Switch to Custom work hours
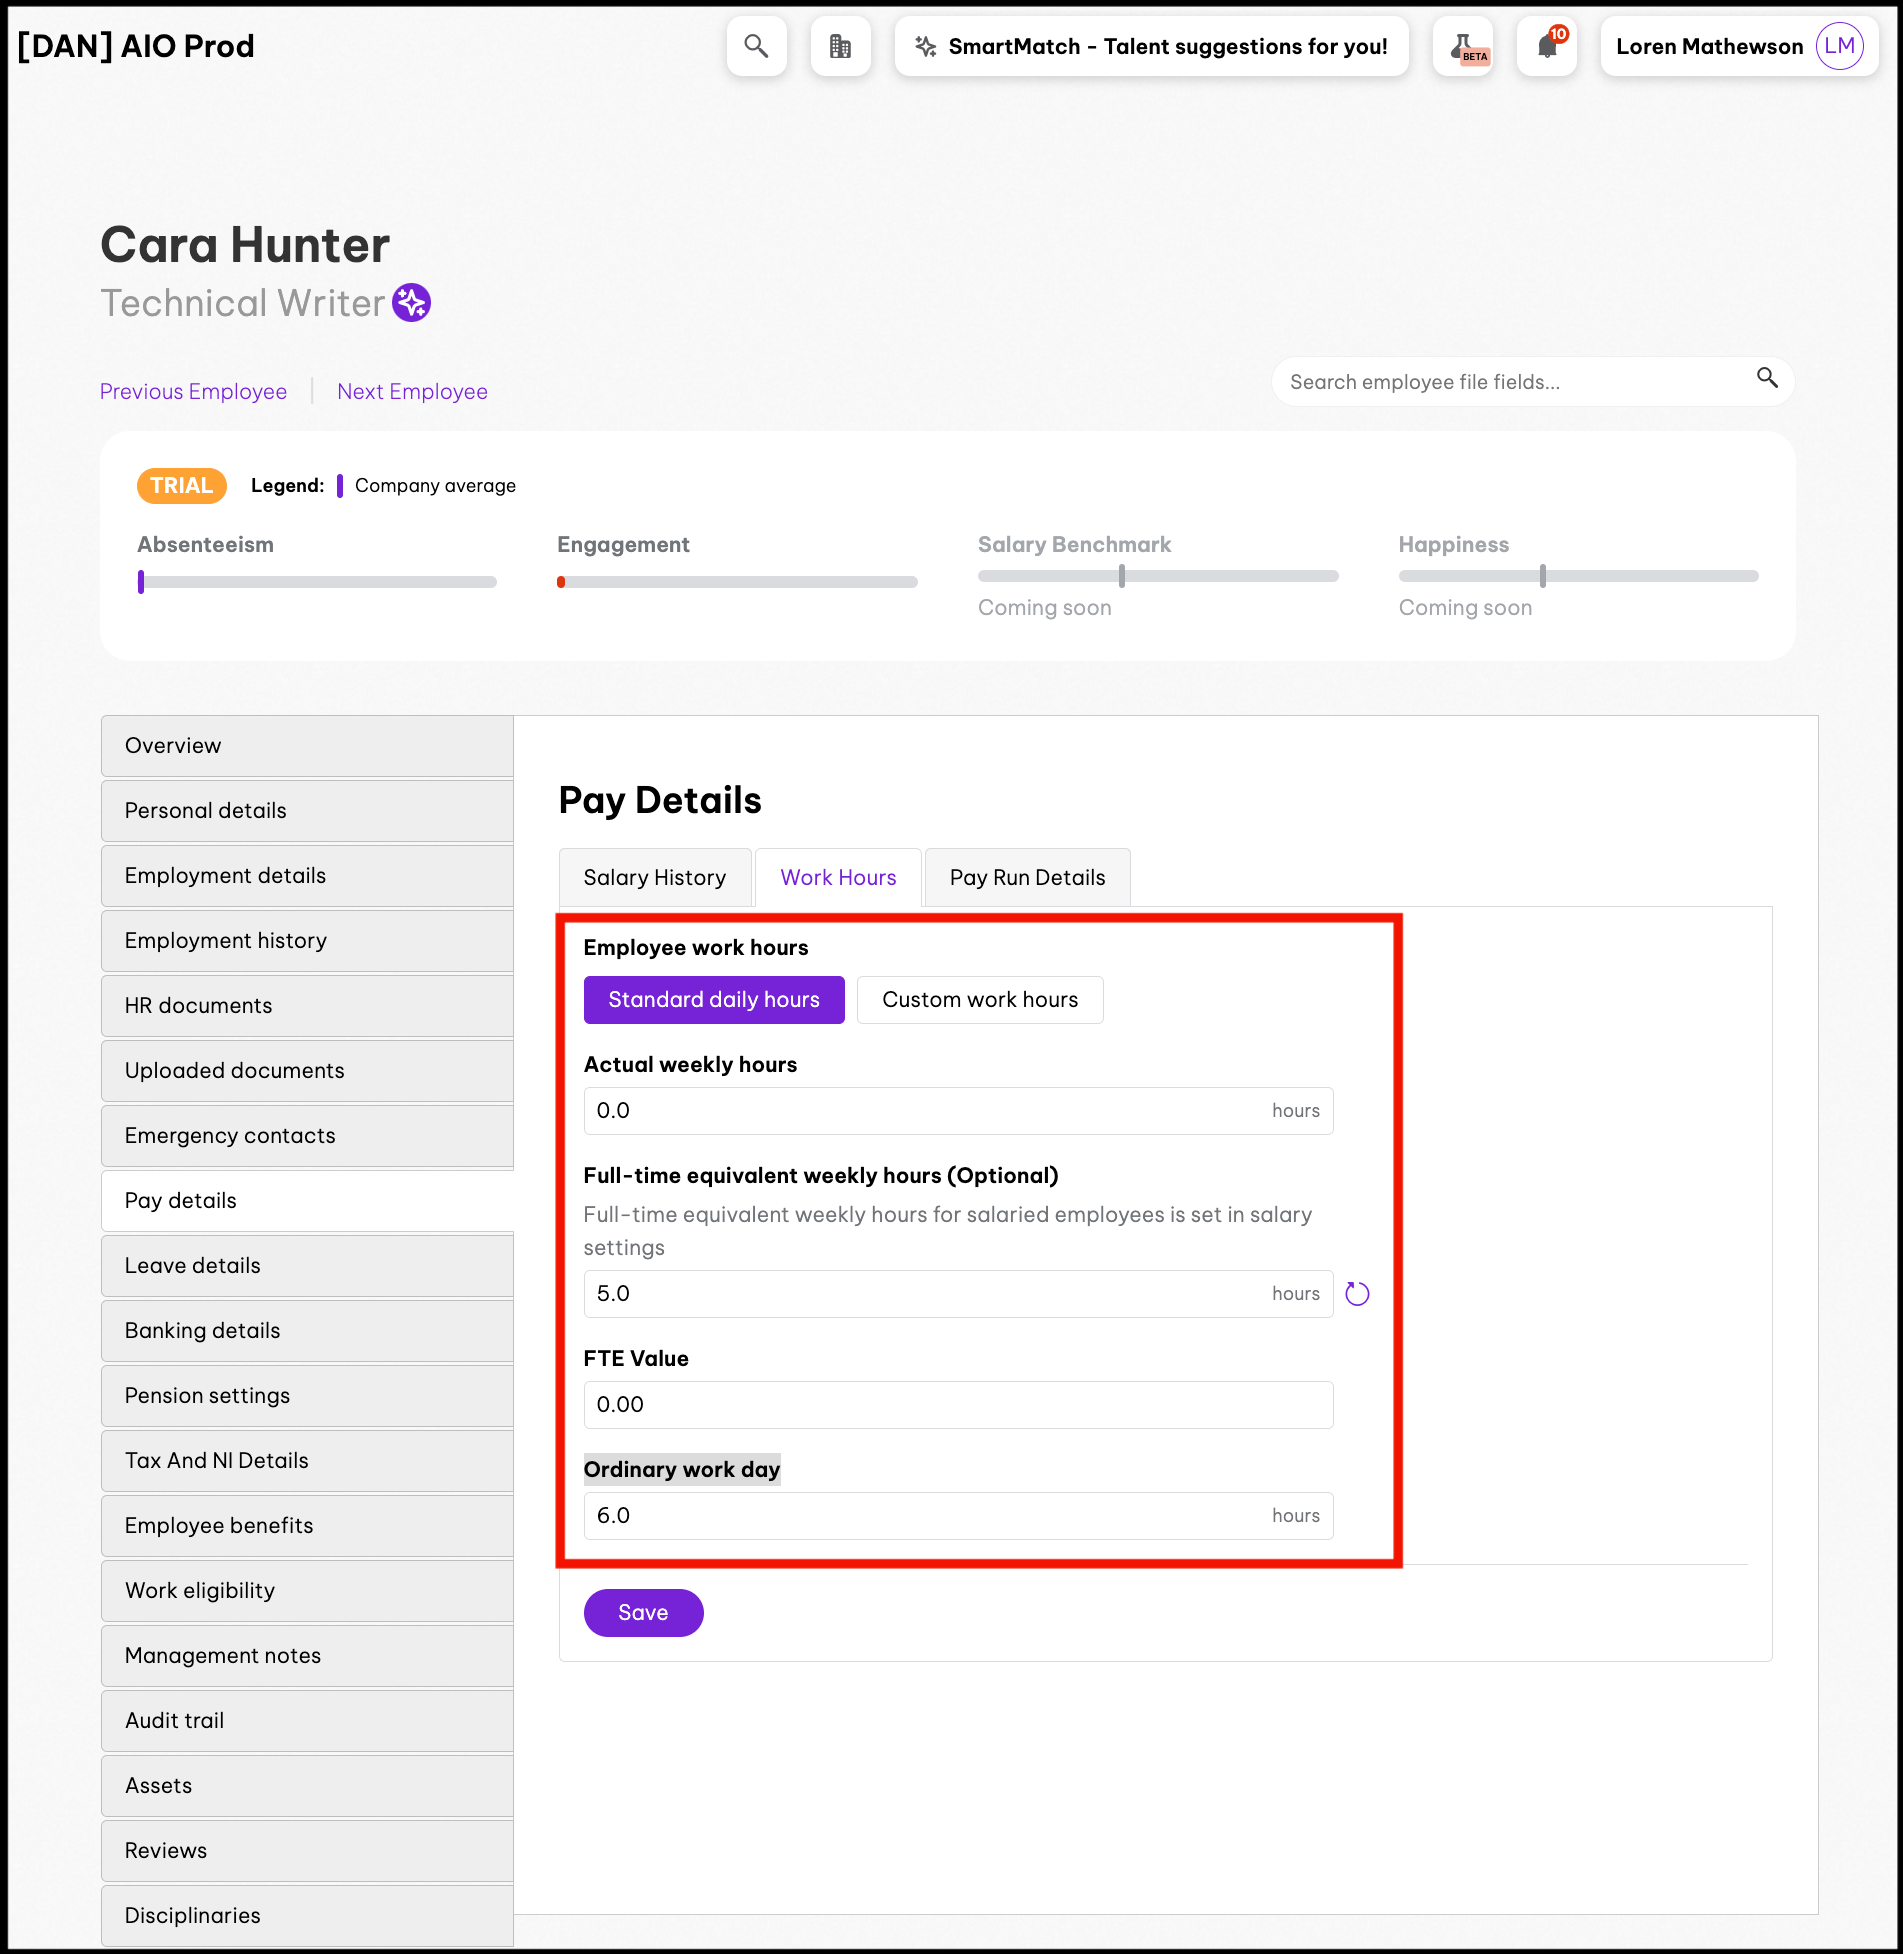 coord(980,1000)
